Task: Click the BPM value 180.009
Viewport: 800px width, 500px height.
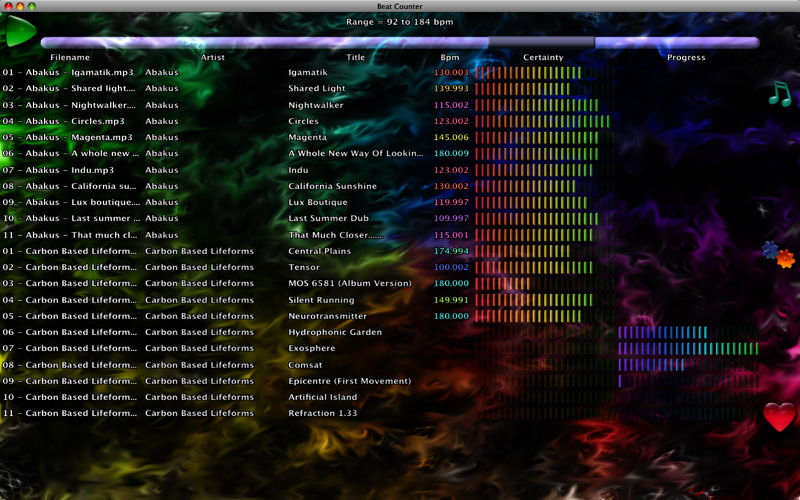Action: 451,153
